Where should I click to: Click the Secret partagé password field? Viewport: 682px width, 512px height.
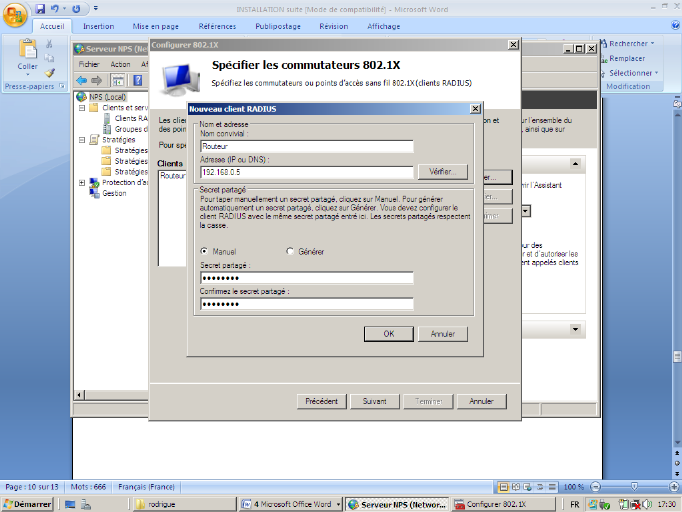[x=307, y=278]
